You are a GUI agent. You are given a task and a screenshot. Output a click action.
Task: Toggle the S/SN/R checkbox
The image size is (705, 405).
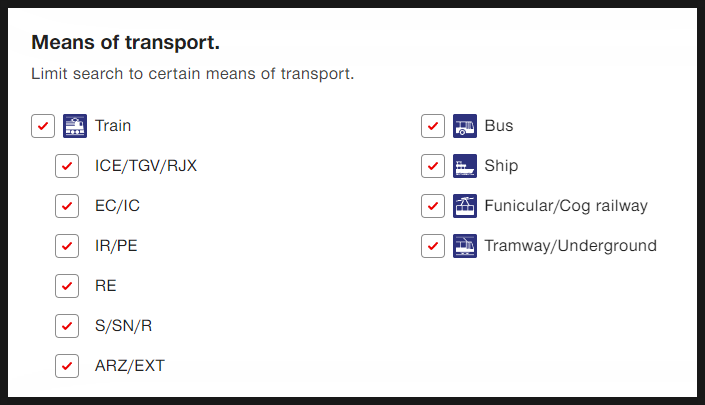(67, 326)
